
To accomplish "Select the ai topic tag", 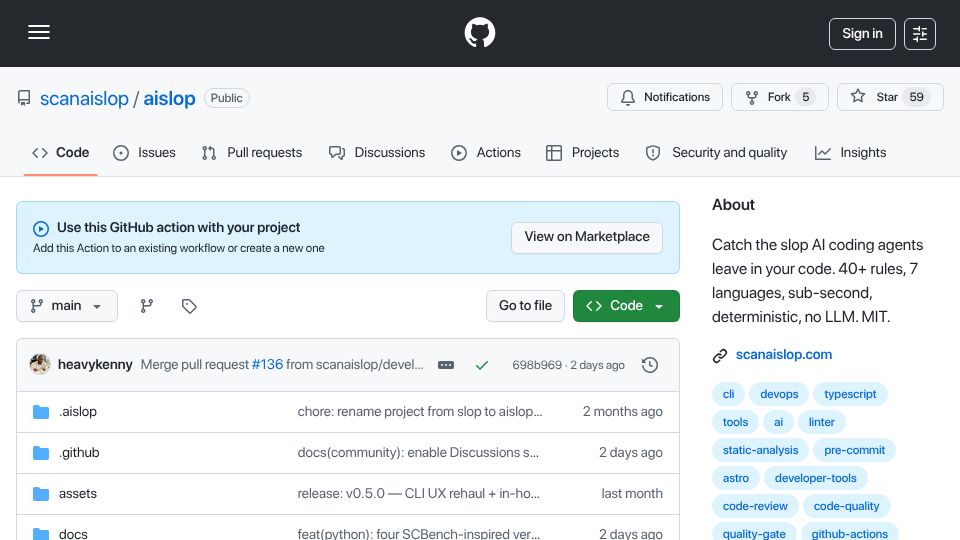I will [778, 422].
